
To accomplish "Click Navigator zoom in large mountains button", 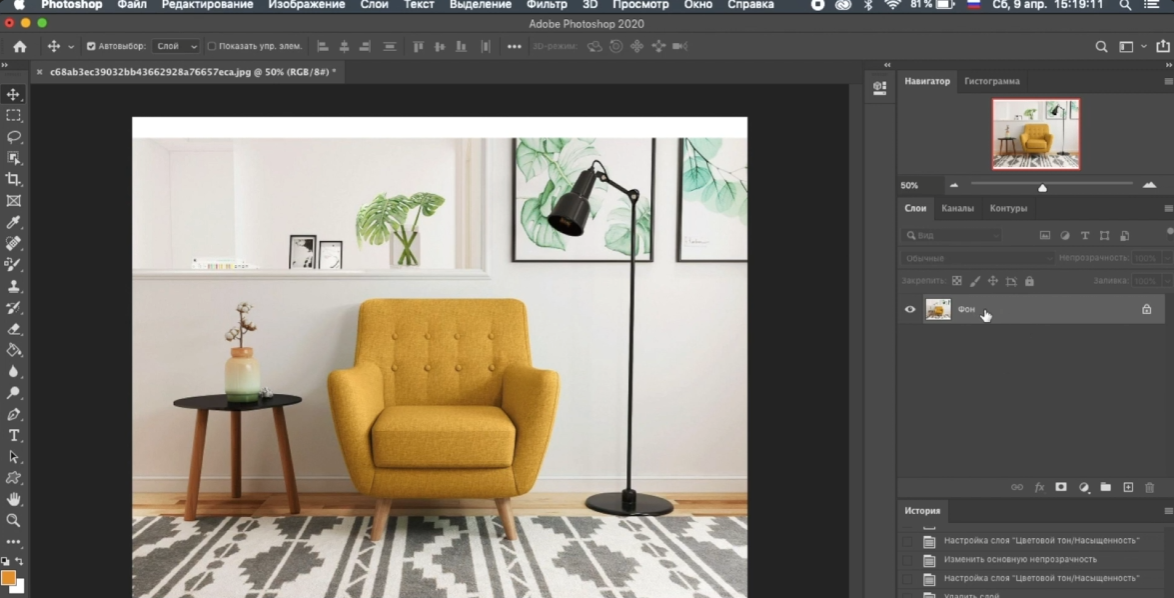I will 1149,185.
